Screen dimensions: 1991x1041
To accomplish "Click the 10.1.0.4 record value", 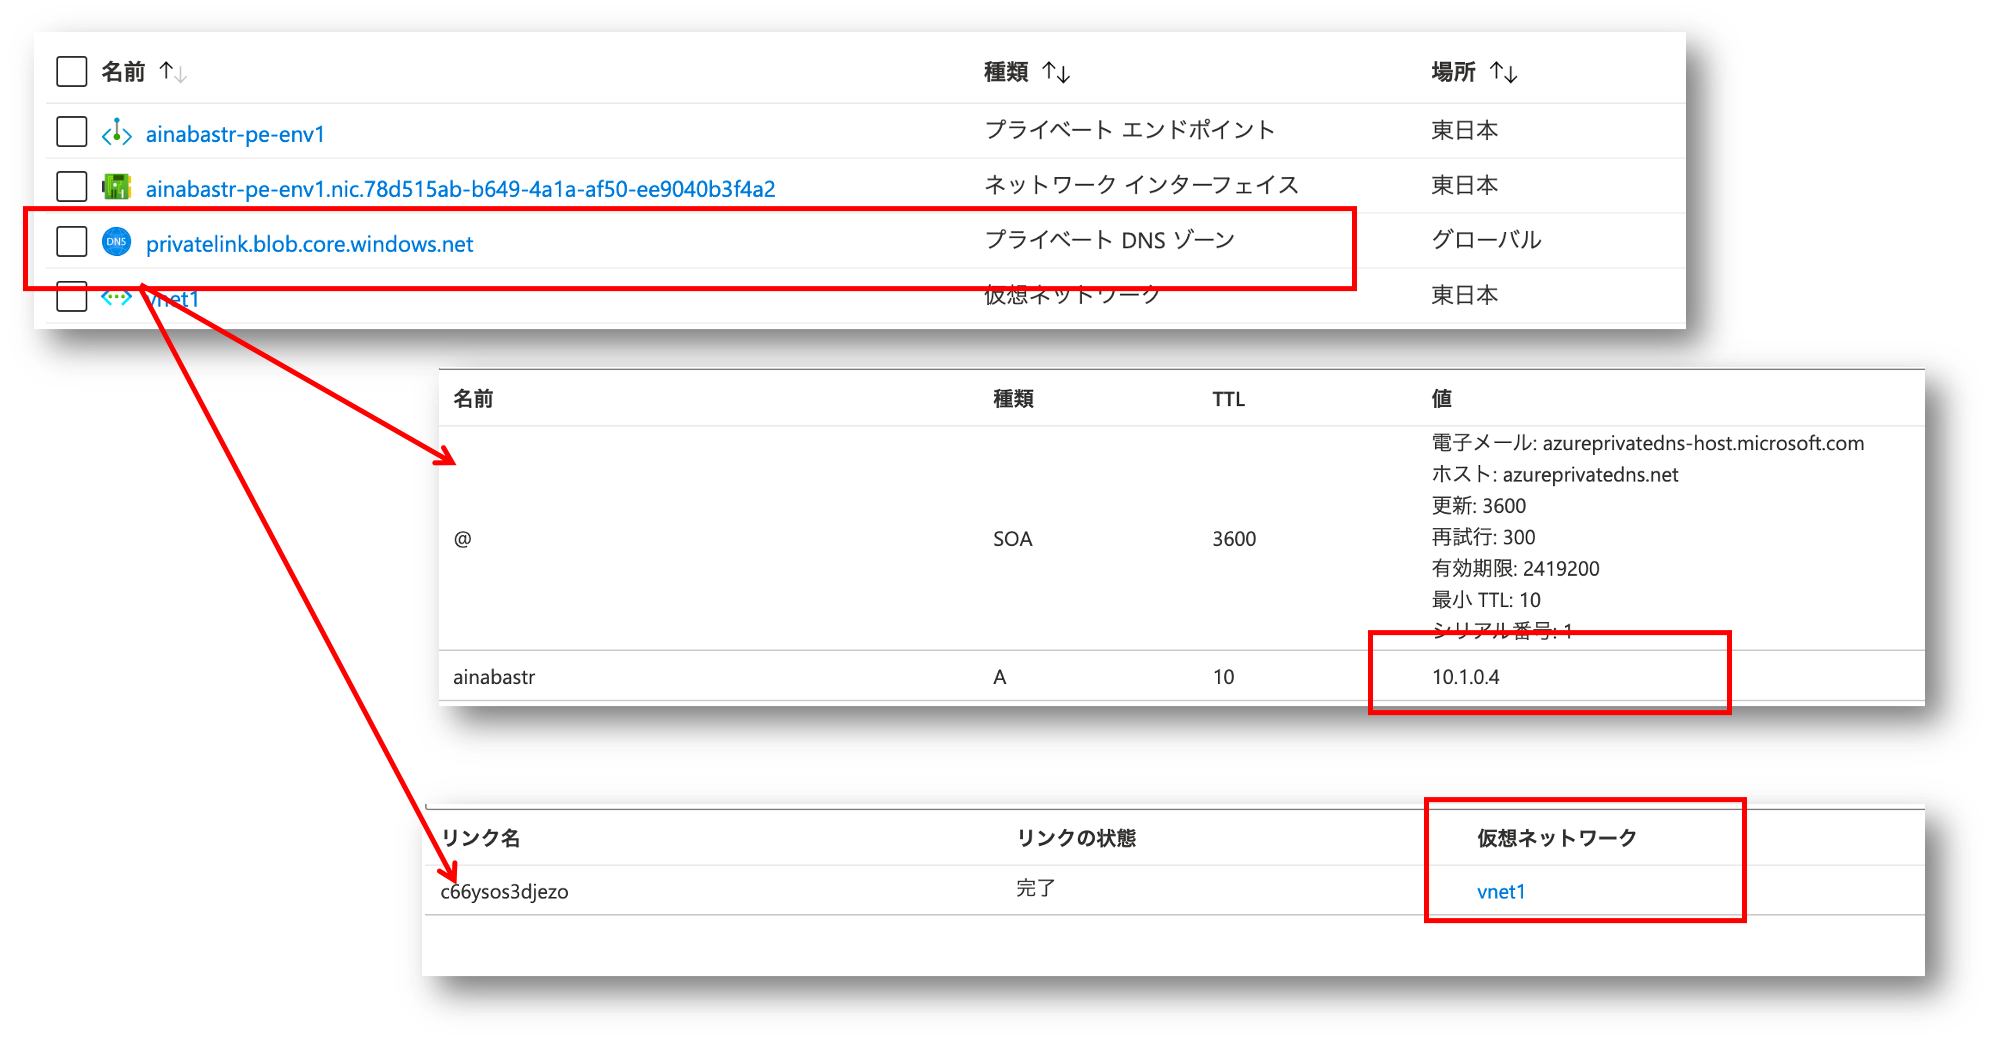I will pos(1465,677).
